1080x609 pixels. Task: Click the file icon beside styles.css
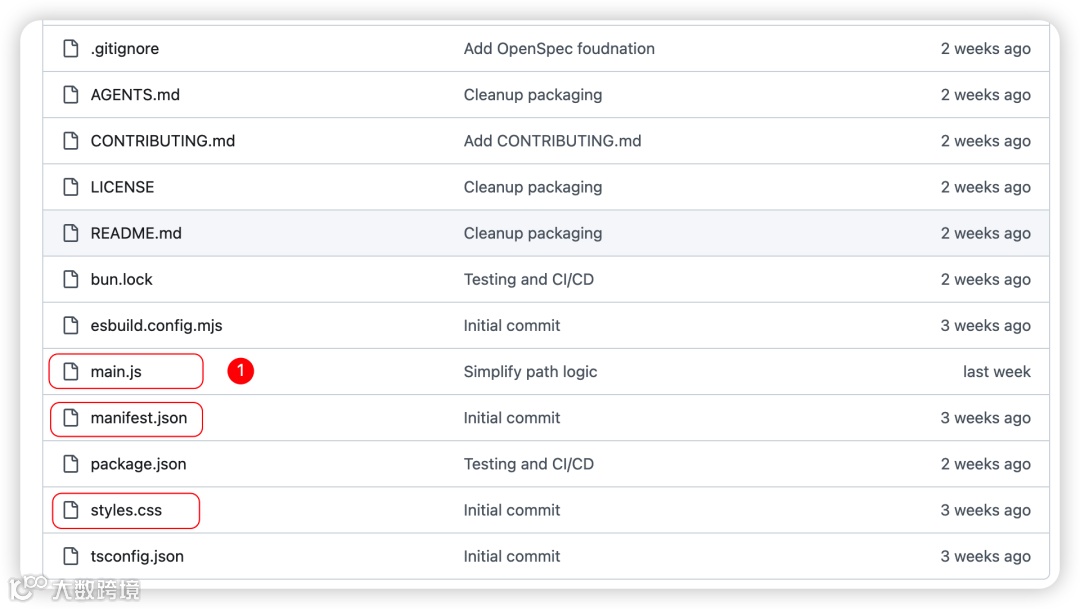coord(71,510)
